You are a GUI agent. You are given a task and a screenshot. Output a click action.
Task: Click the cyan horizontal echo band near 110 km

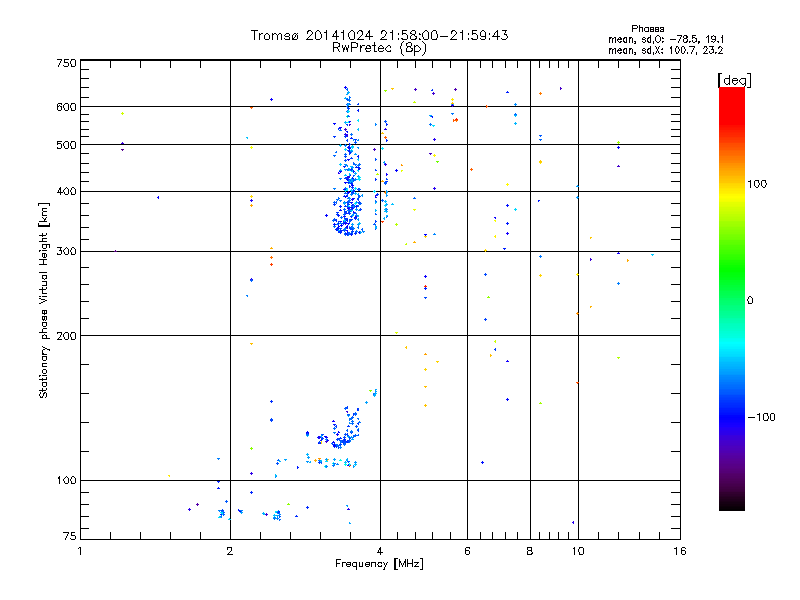click(x=333, y=462)
